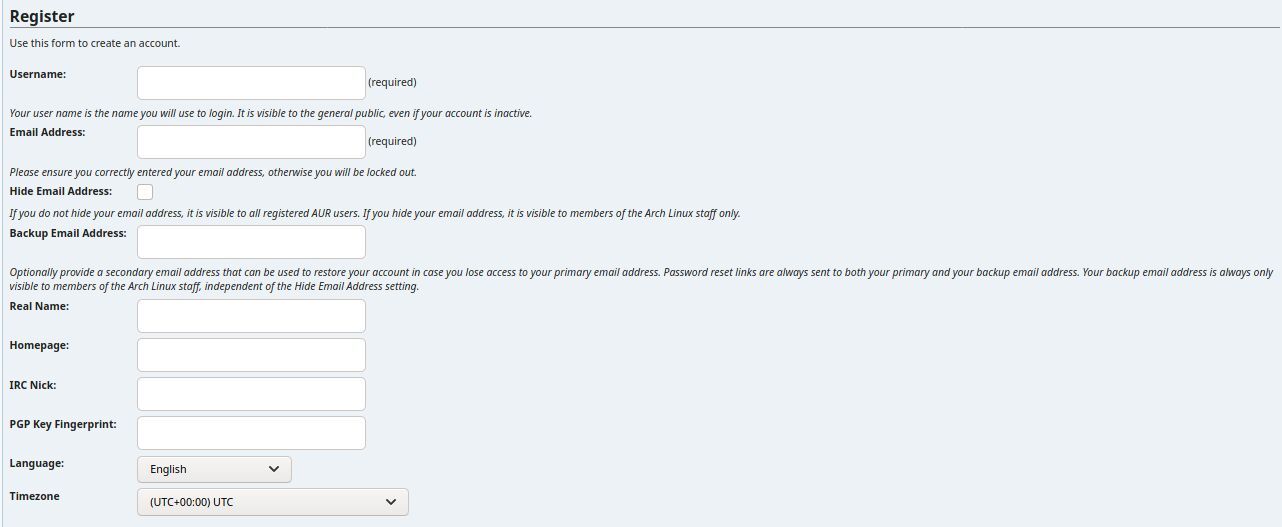1282x527 pixels.
Task: Click into the Email Address field
Action: 251,142
